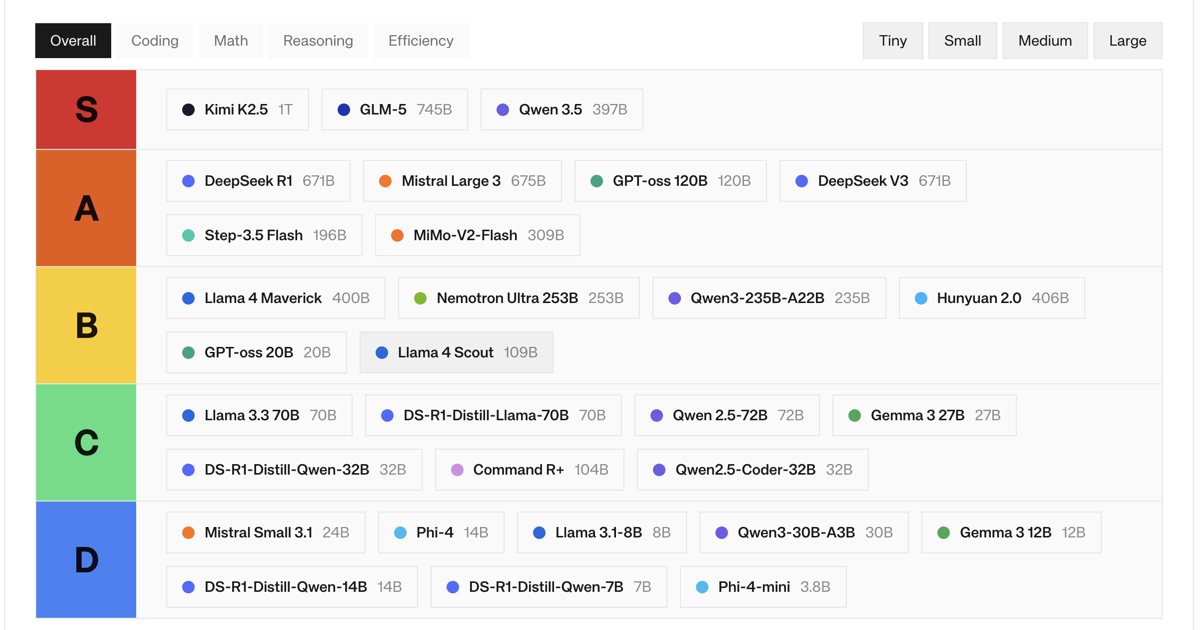Switch to the Coding tab

(x=154, y=40)
